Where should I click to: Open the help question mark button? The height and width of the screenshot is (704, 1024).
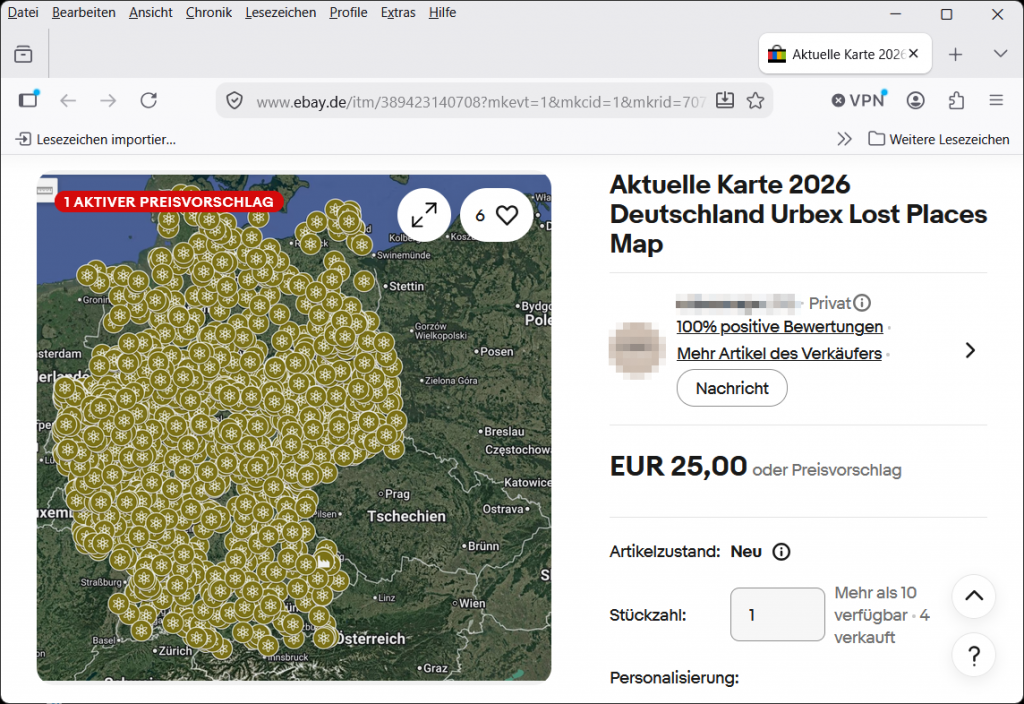coord(974,655)
